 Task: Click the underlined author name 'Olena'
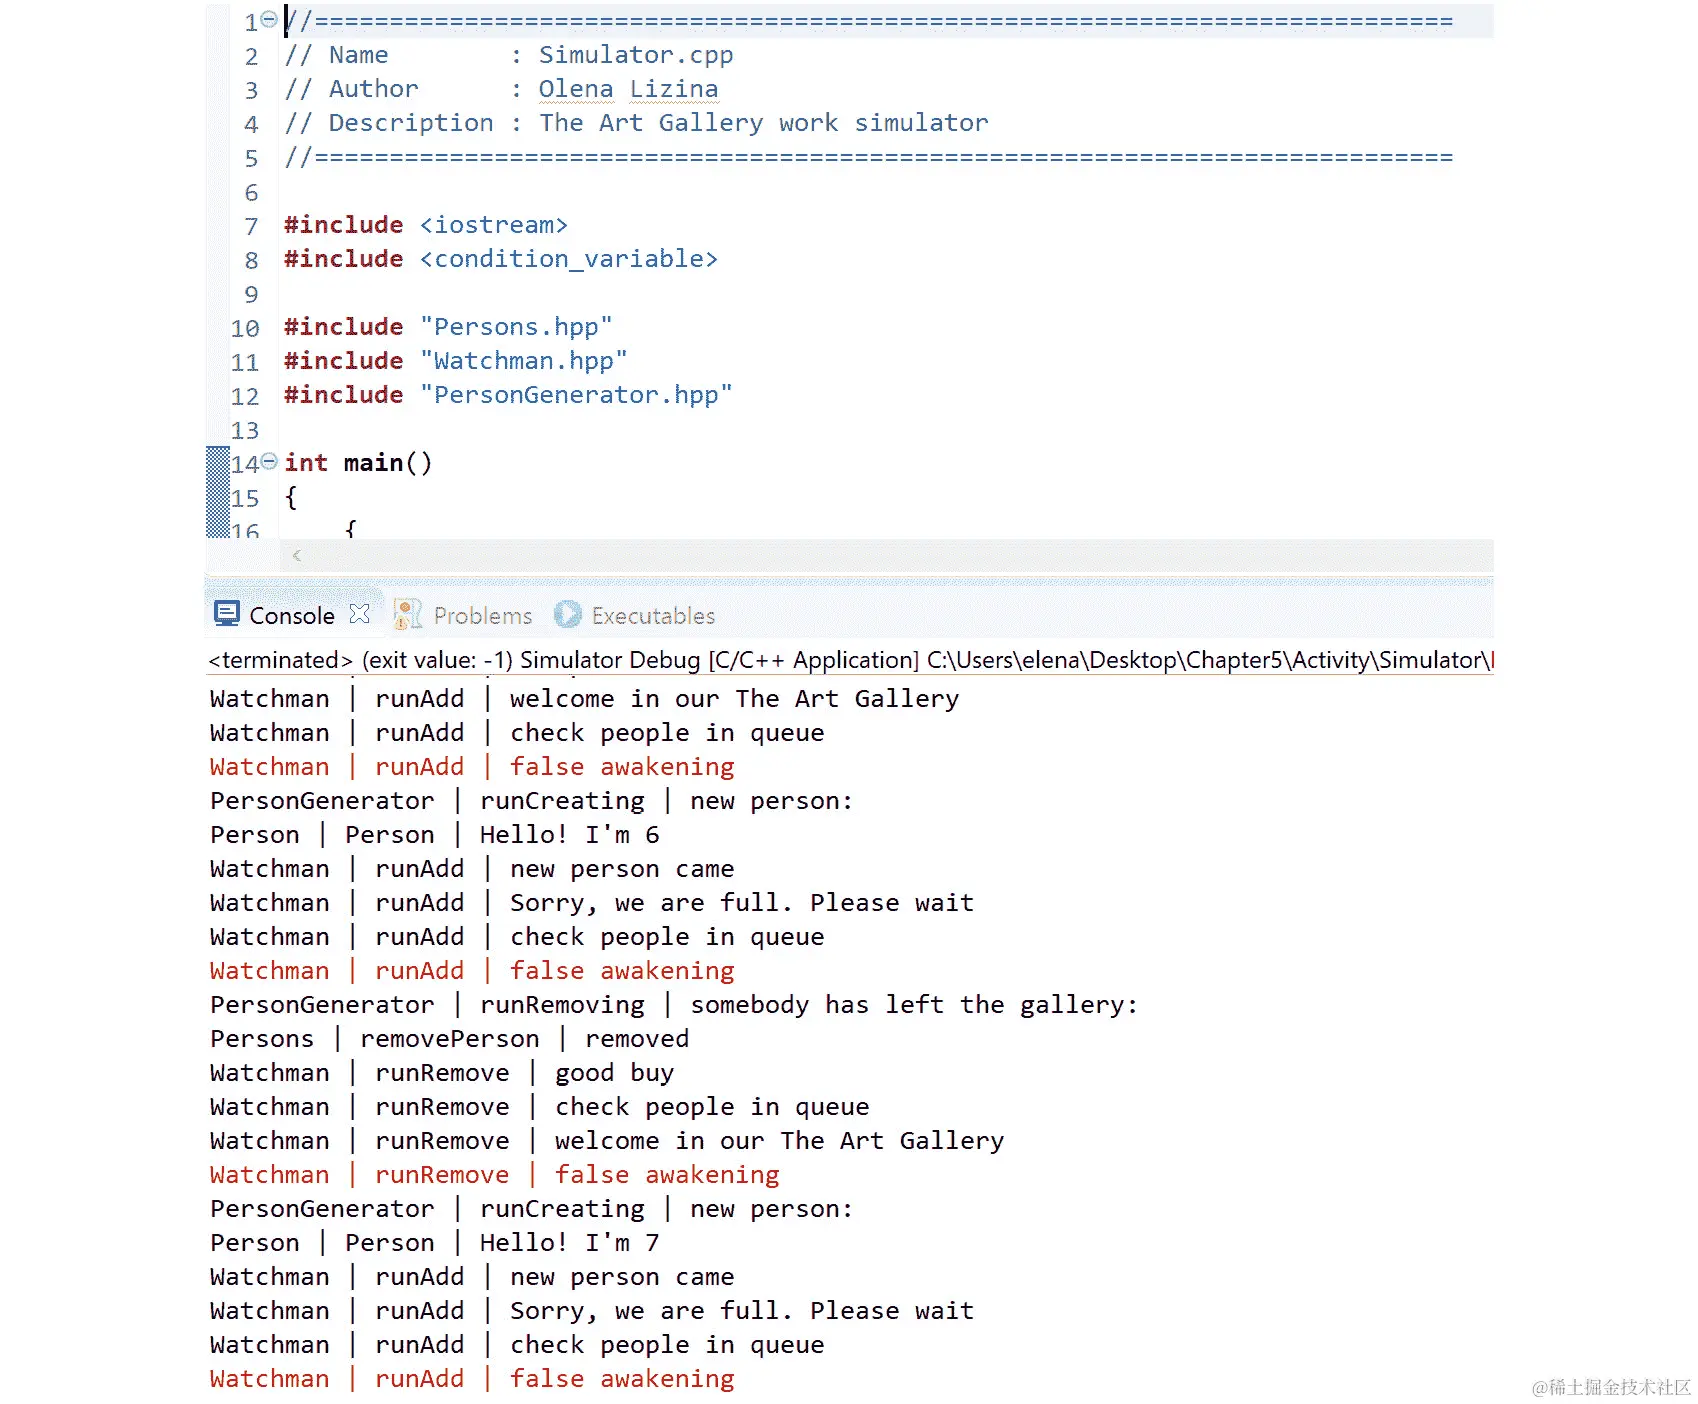click(x=576, y=89)
